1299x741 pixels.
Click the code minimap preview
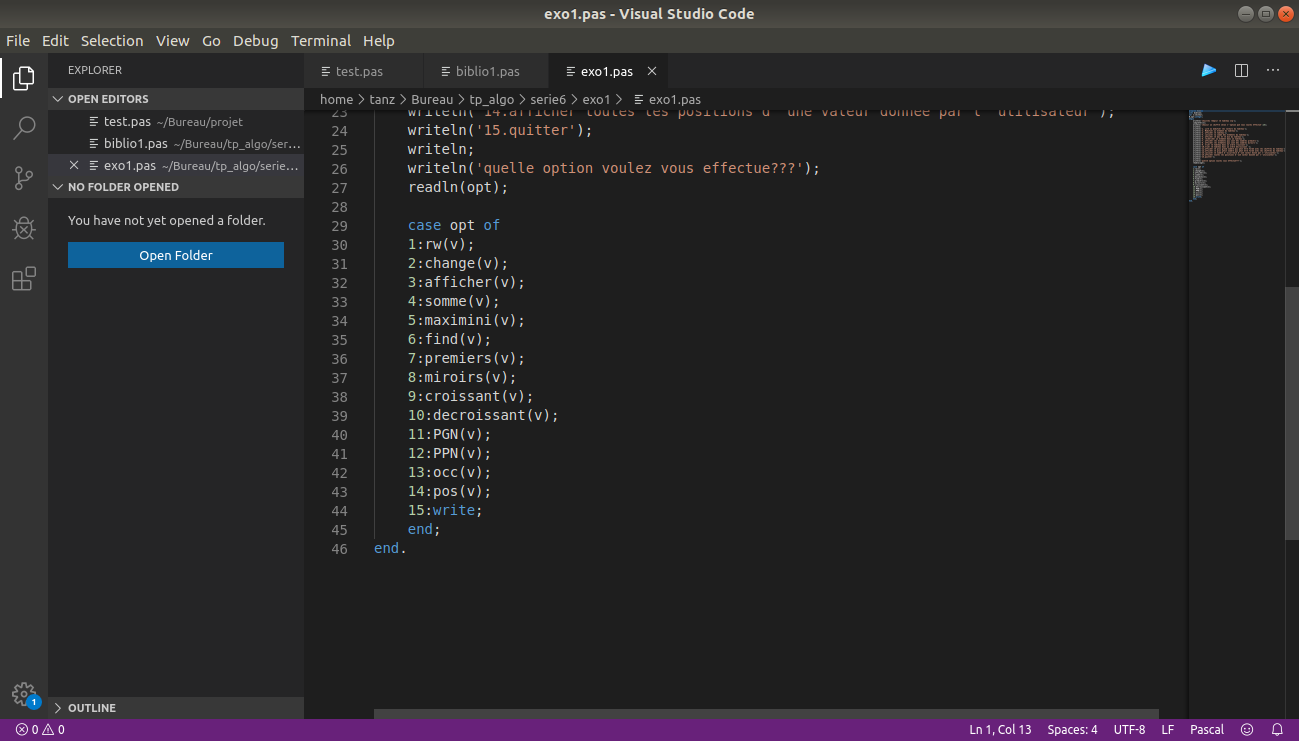[x=1236, y=155]
